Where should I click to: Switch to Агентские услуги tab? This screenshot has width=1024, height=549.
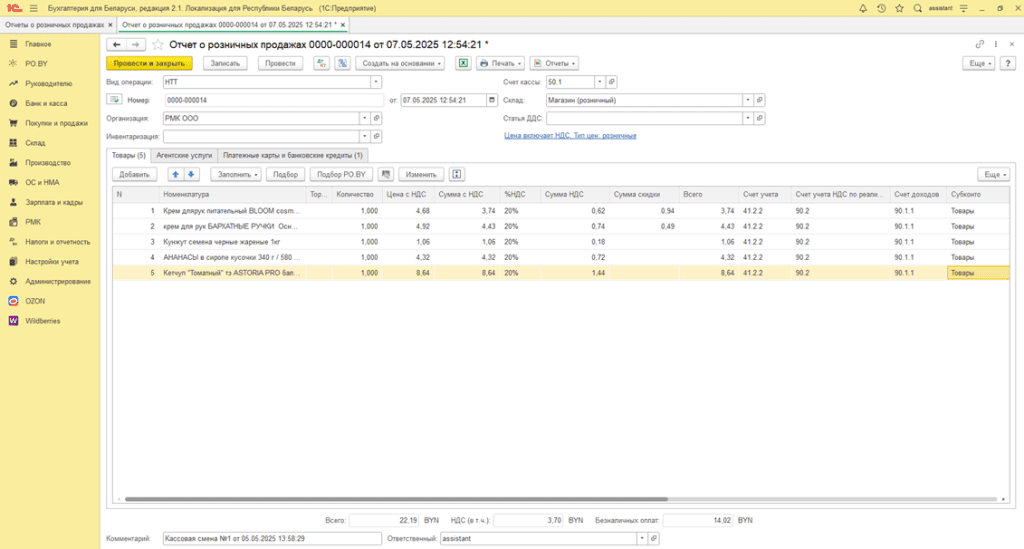pos(184,155)
